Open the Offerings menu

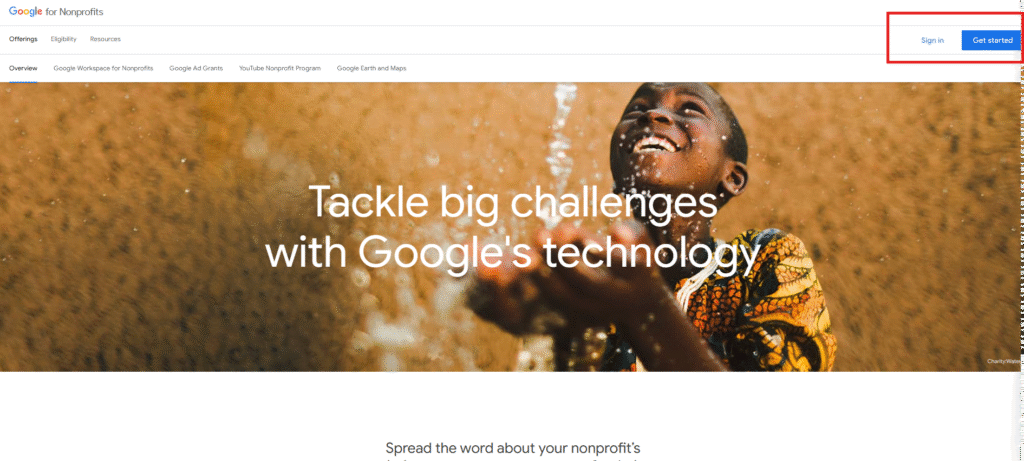pyautogui.click(x=23, y=39)
